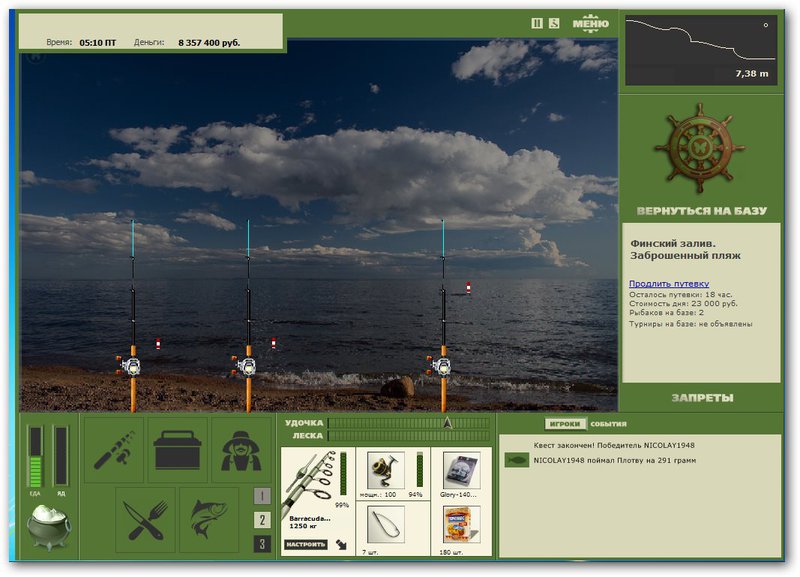Click the S icon beside the pause button
The image size is (800, 577).
[x=554, y=23]
